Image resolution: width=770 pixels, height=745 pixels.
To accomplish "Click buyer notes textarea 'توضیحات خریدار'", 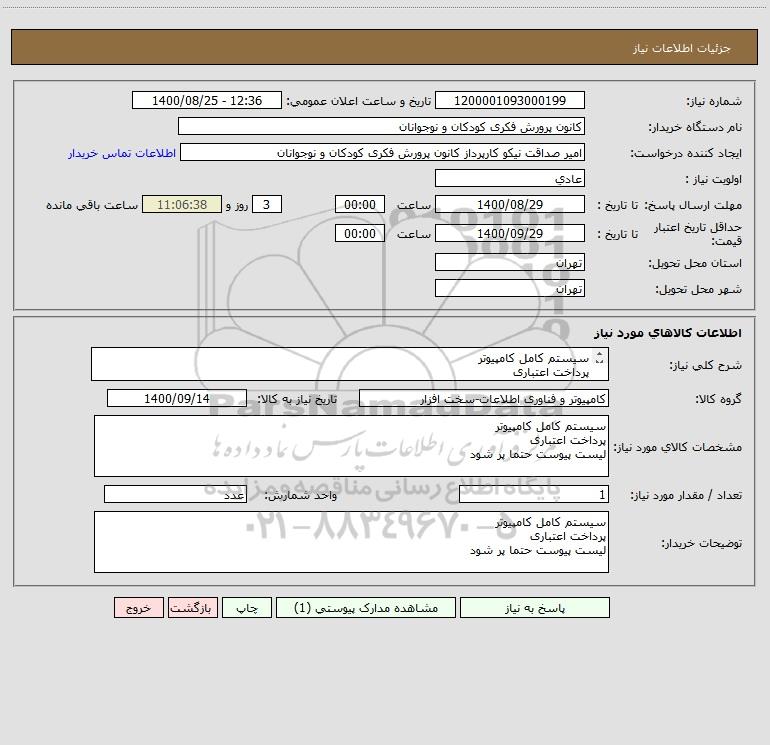I will point(351,542).
